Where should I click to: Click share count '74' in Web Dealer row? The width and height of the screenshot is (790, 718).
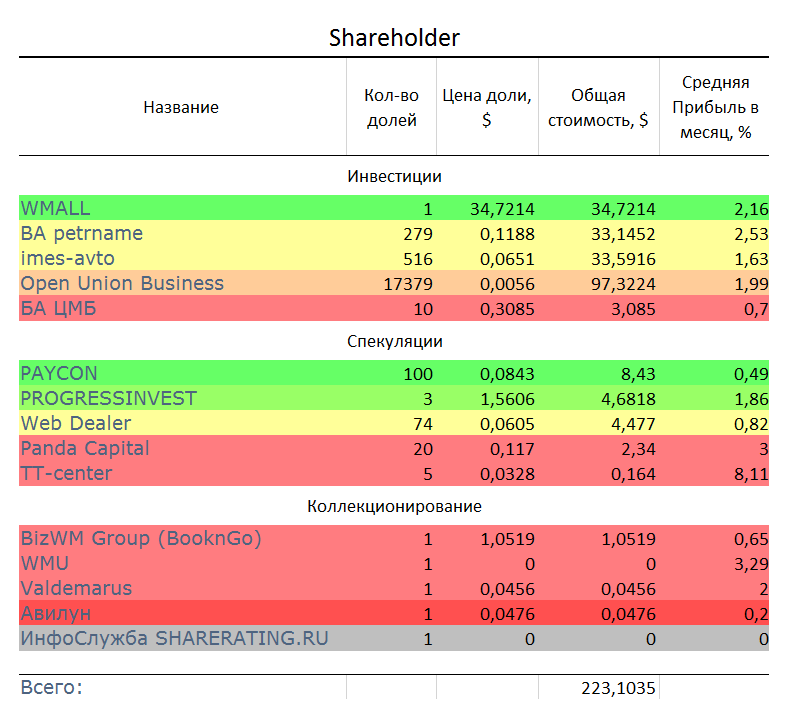click(x=423, y=424)
